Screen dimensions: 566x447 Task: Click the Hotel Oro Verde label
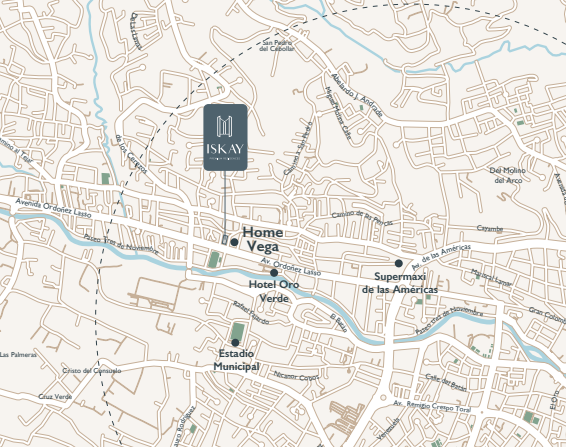coord(274,291)
